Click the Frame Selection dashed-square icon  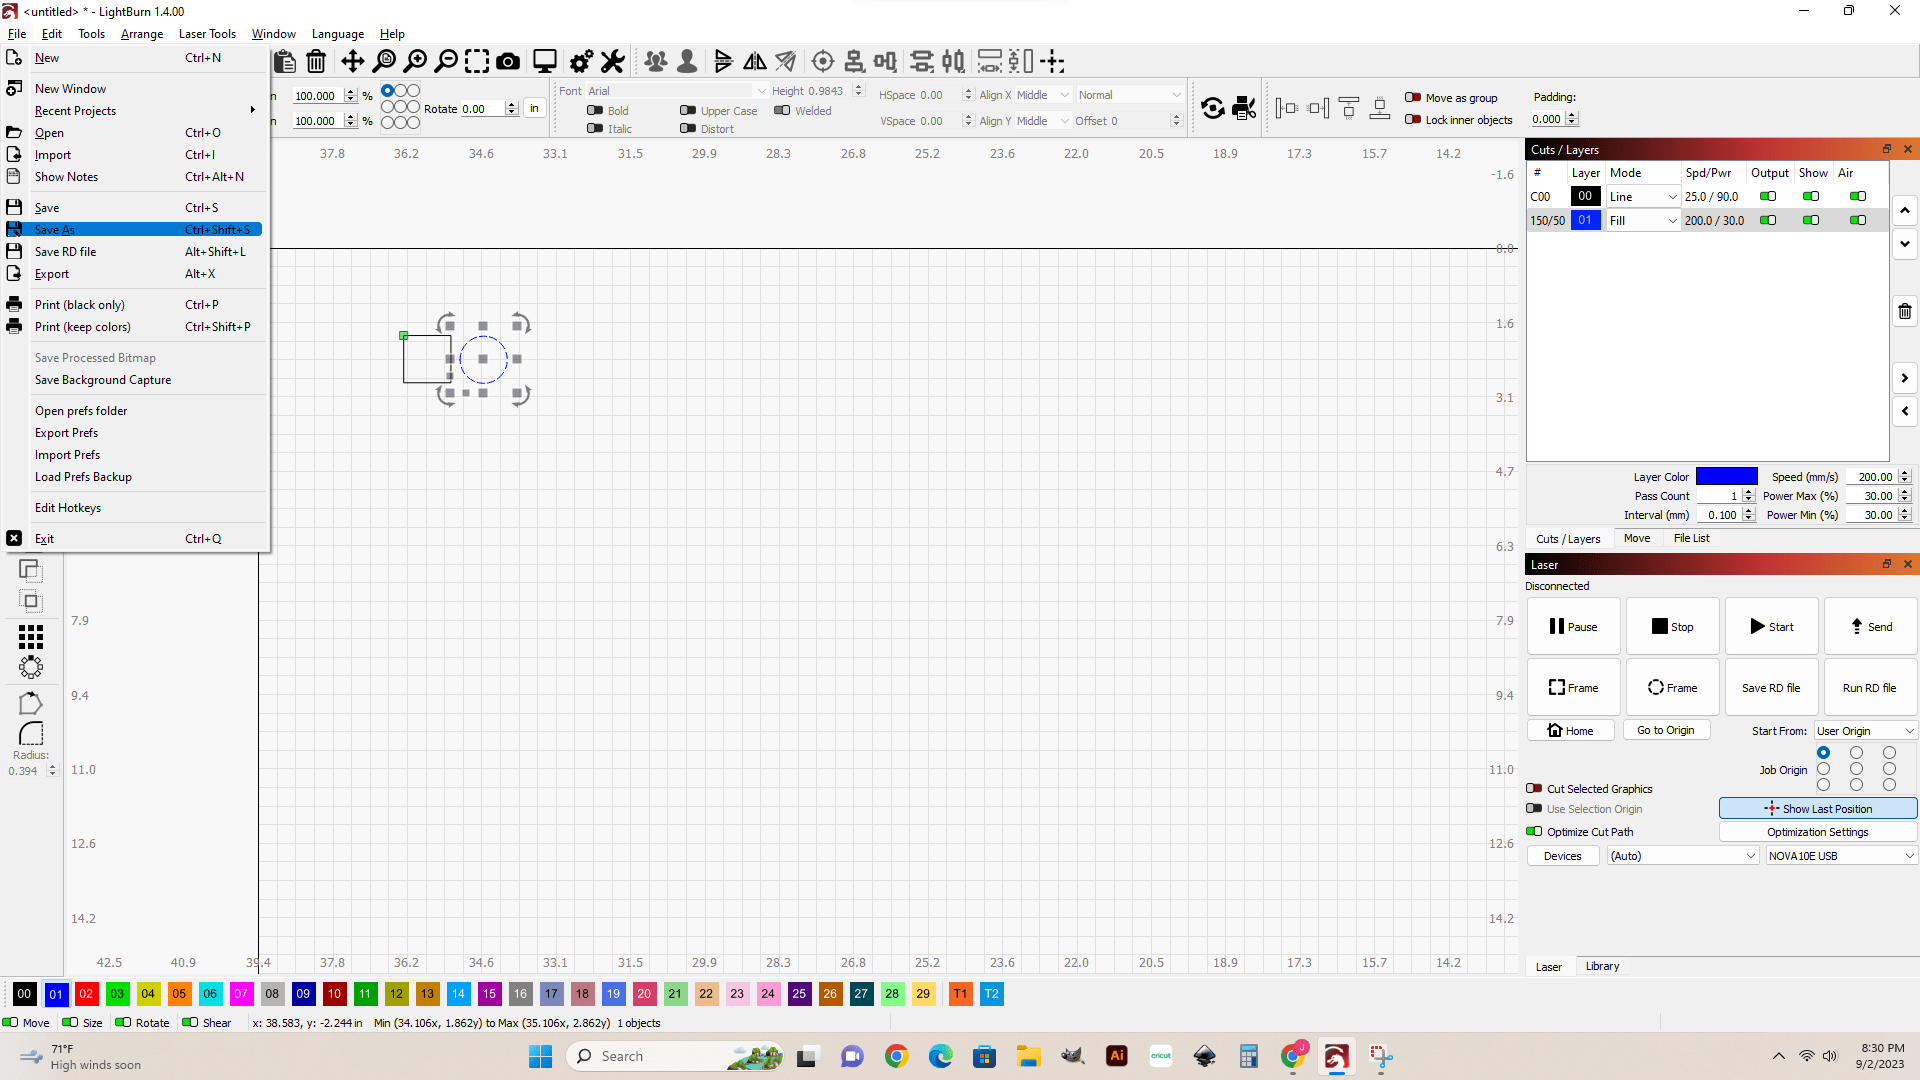pyautogui.click(x=477, y=62)
